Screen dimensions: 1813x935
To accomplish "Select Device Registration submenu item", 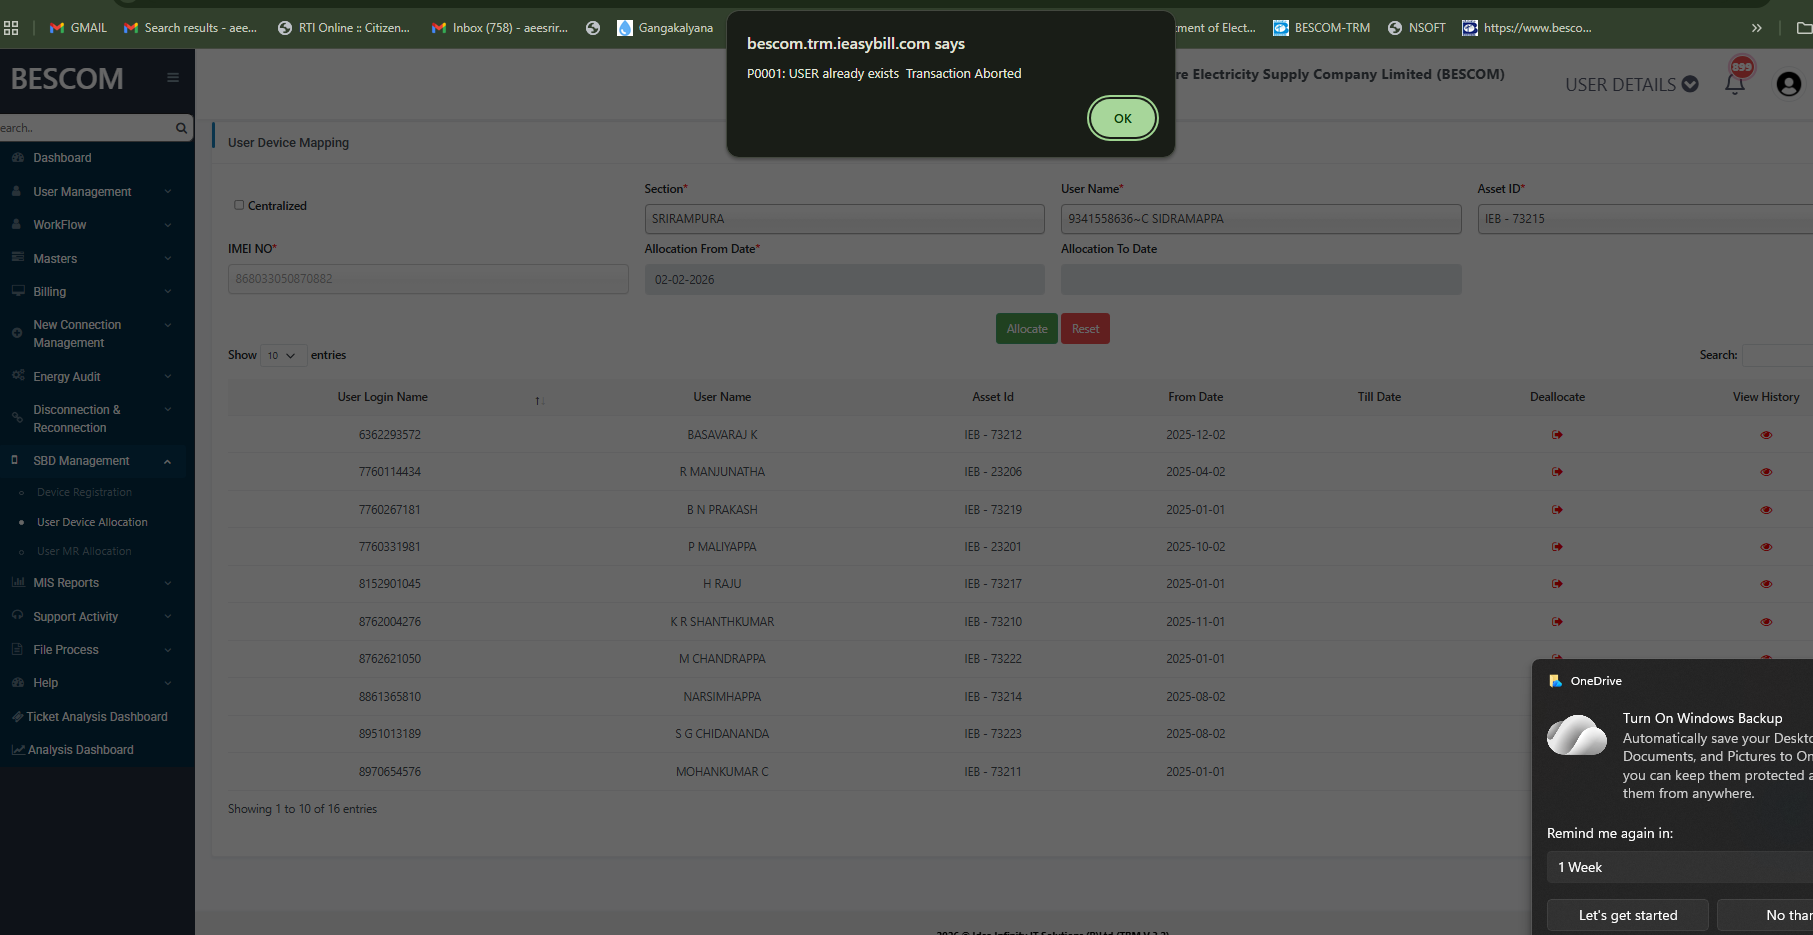I will tap(84, 492).
